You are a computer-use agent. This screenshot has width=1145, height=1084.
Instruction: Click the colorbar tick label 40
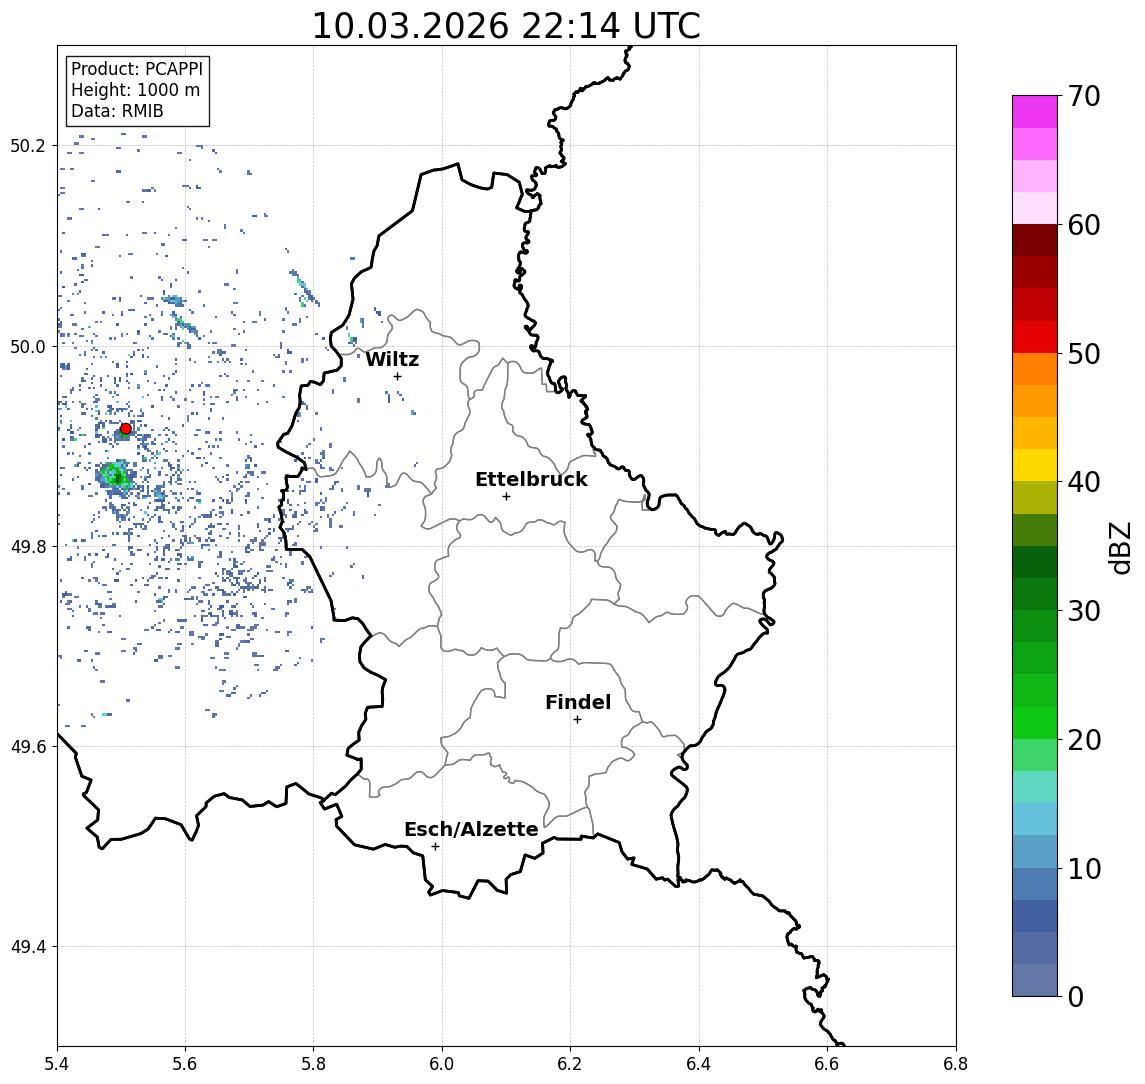click(1083, 482)
